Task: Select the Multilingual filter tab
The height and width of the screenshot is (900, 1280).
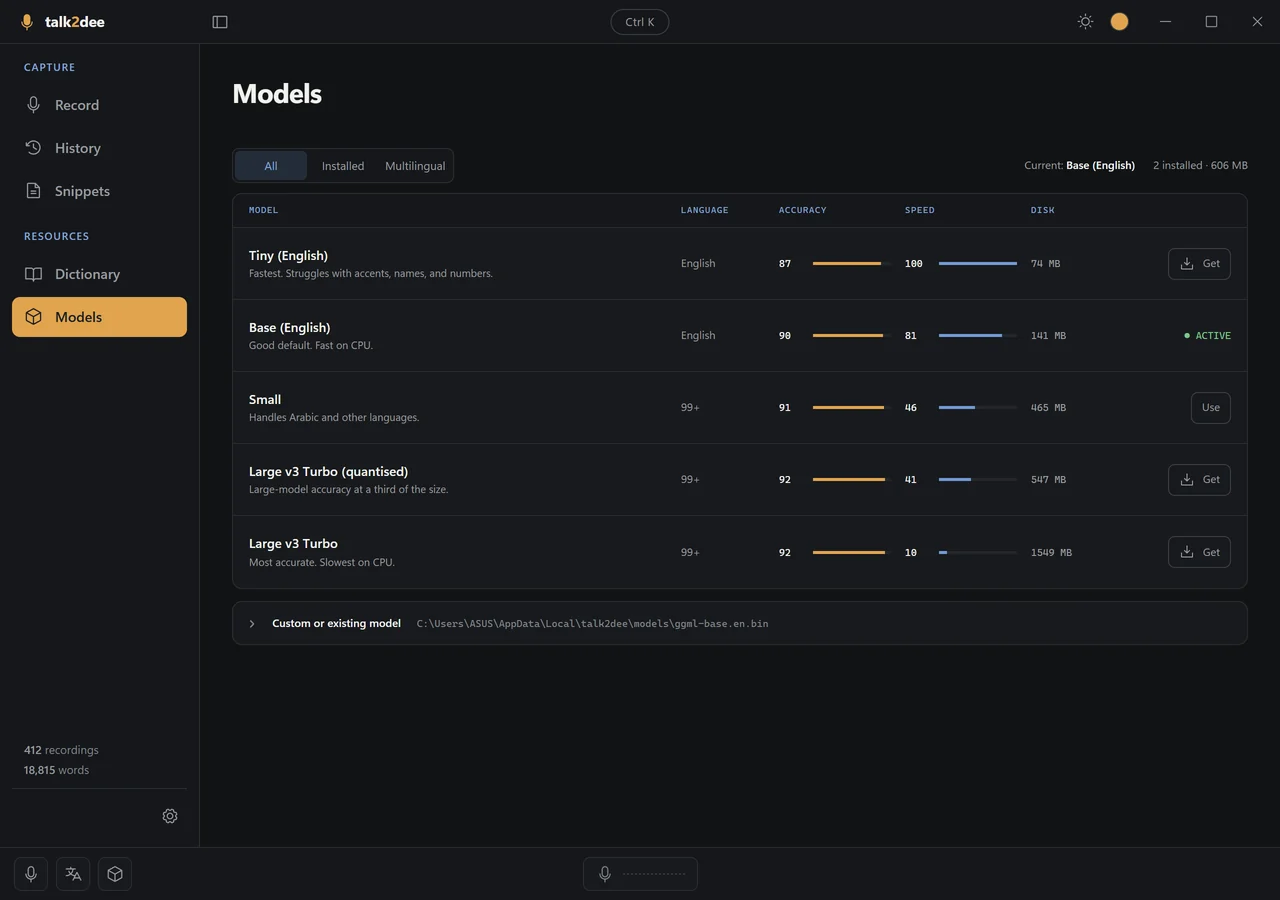Action: (415, 166)
